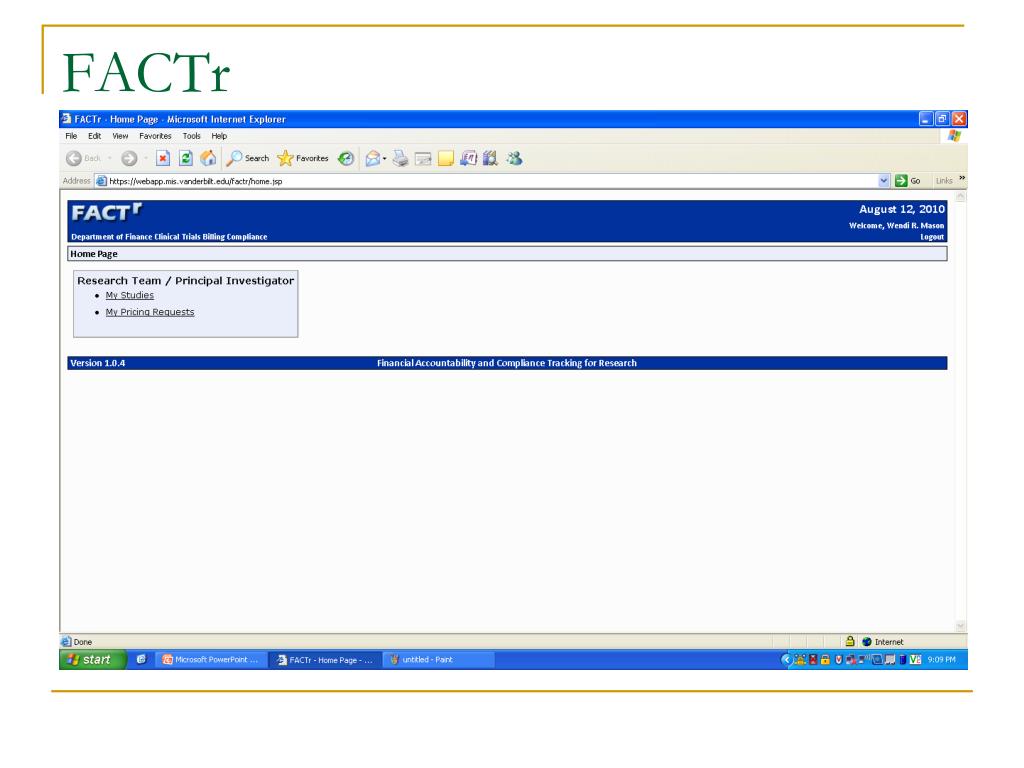Click the August 12, 2010 date text

pyautogui.click(x=902, y=209)
